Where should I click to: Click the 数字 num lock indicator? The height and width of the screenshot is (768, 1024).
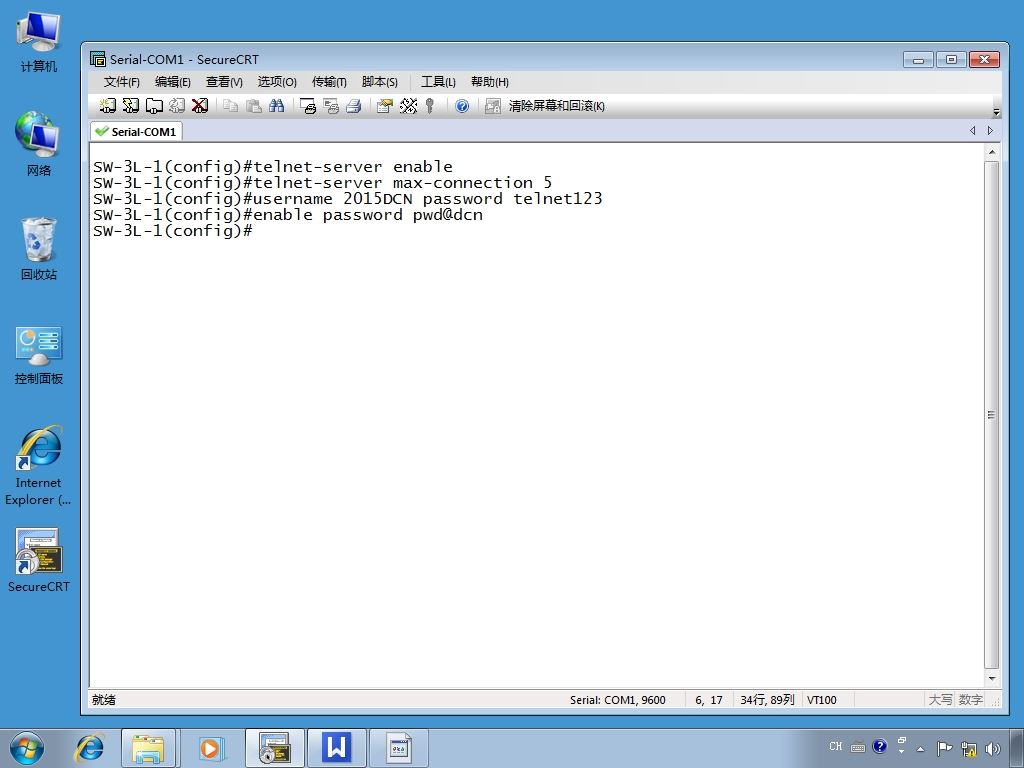click(x=970, y=699)
